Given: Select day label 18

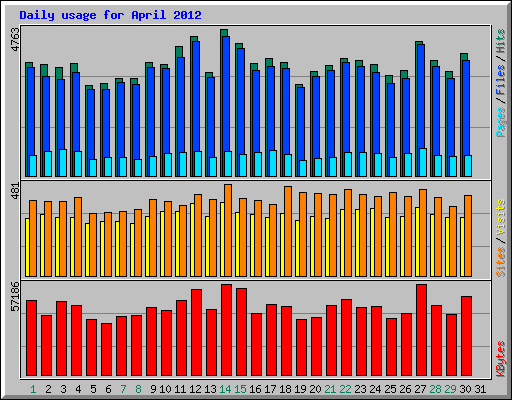Looking at the screenshot, I should (285, 389).
